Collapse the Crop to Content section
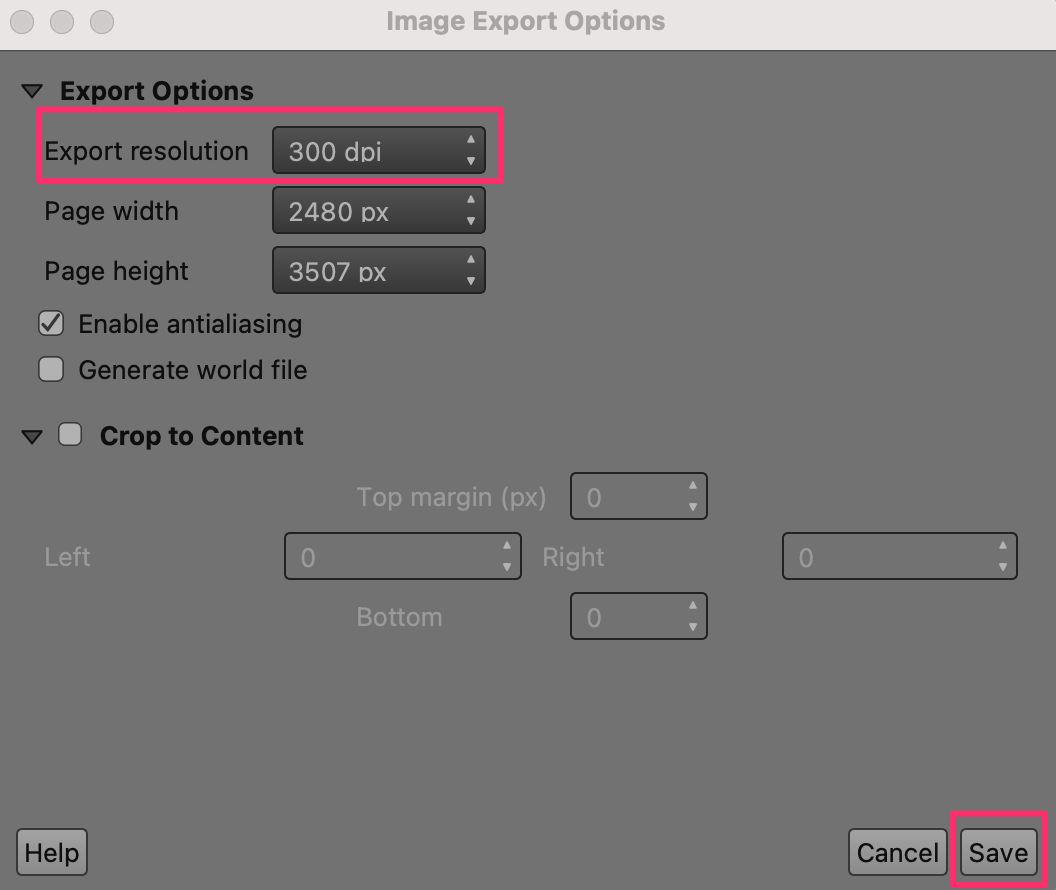 (x=32, y=437)
